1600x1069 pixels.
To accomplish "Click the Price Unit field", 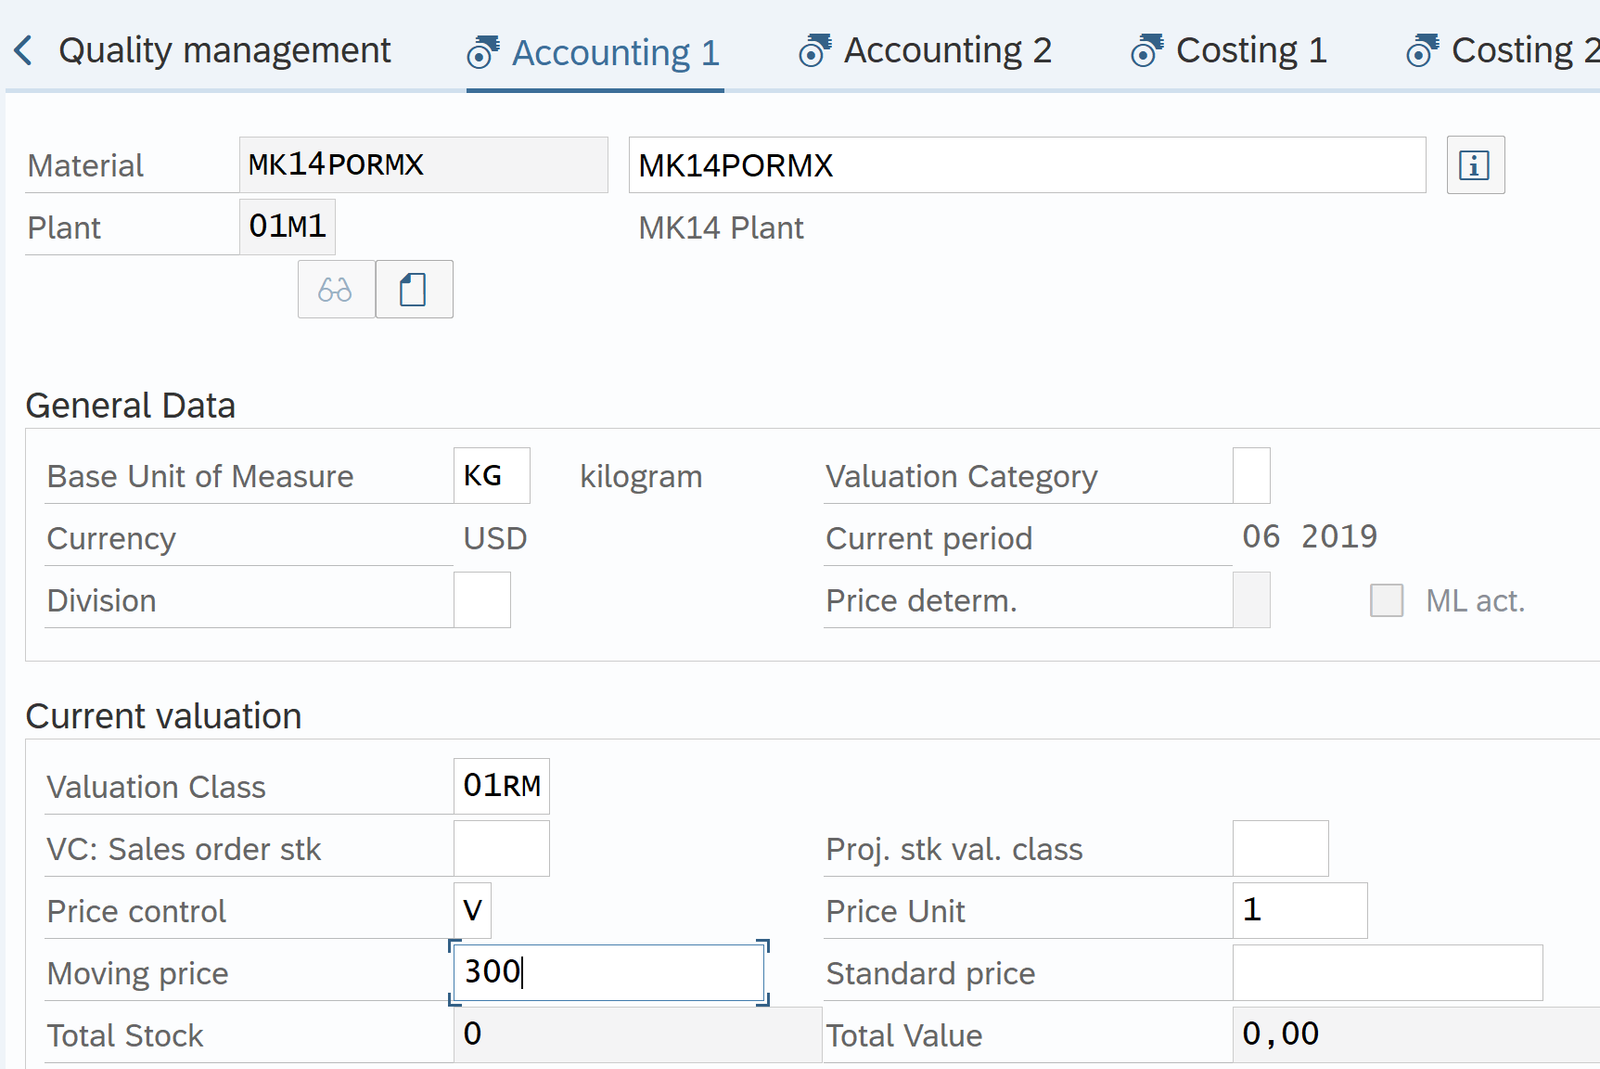I will coord(1299,911).
